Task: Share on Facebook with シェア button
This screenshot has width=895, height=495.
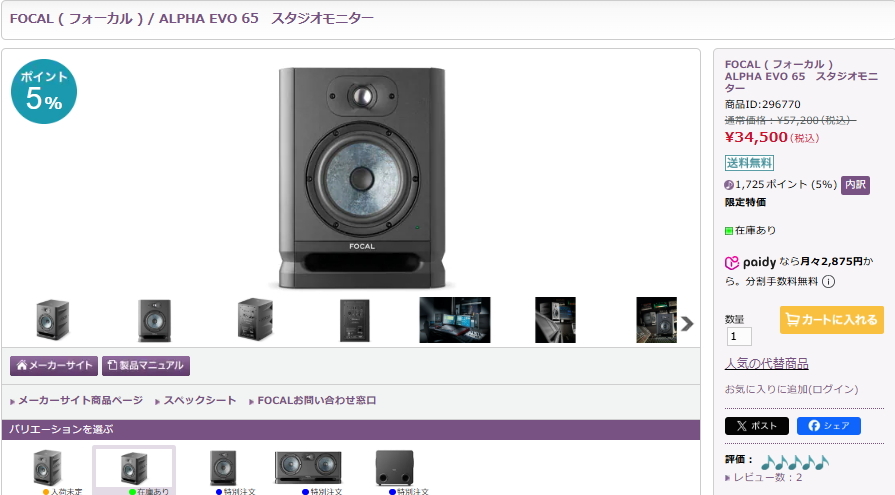Action: pyautogui.click(x=829, y=426)
